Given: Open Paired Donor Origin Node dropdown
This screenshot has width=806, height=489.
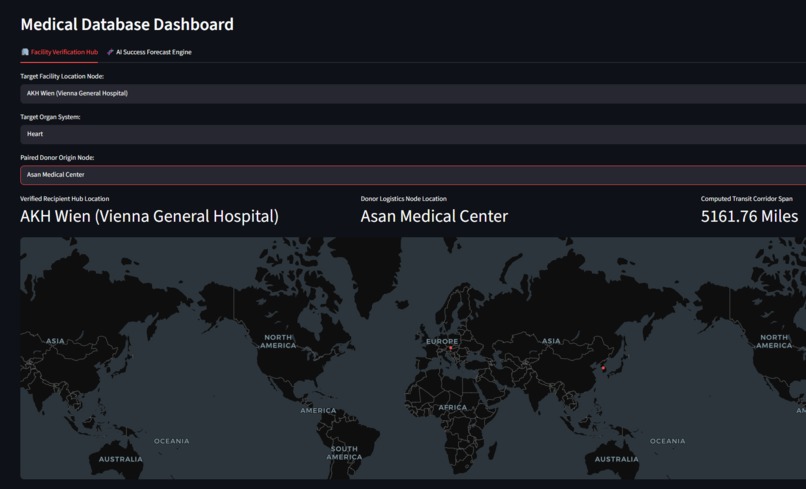Looking at the screenshot, I should (x=413, y=175).
